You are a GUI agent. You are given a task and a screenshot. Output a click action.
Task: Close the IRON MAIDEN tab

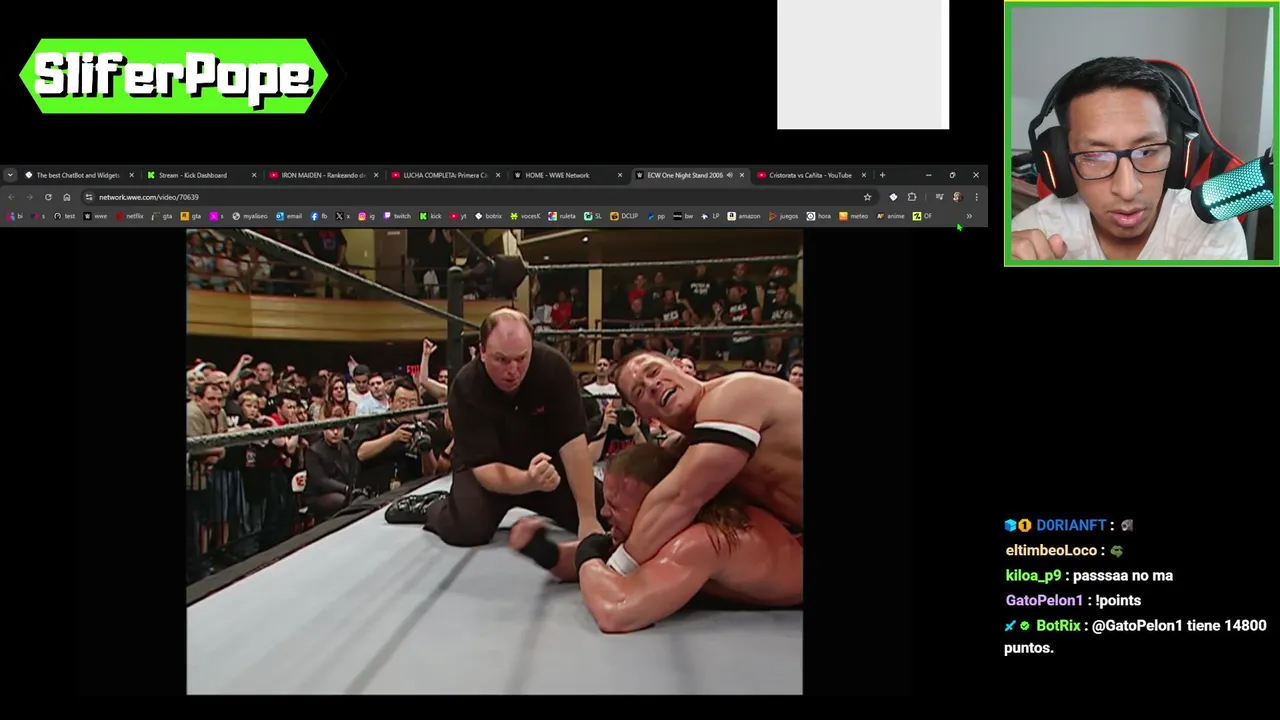[x=376, y=175]
